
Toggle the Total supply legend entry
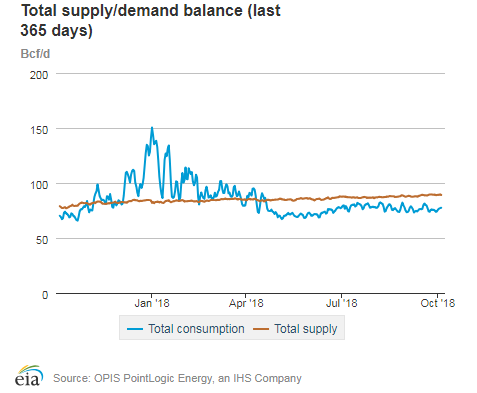pos(295,329)
